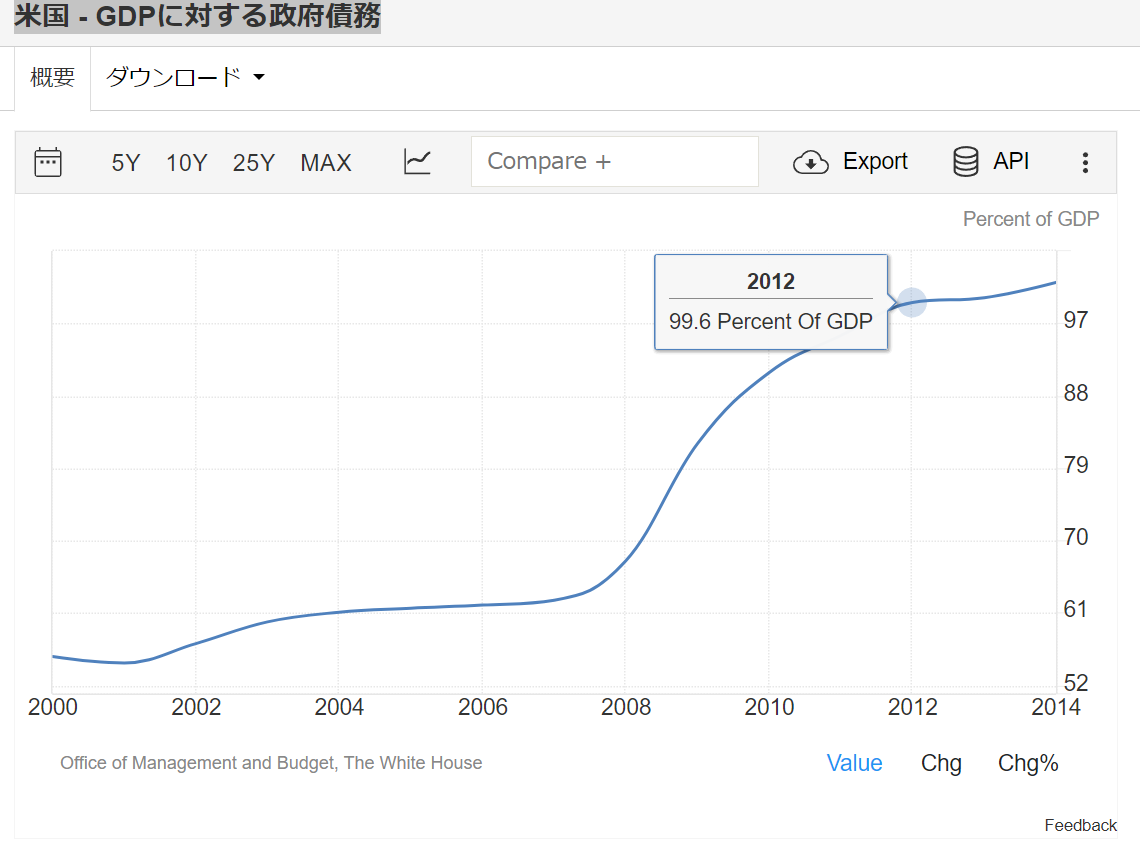Show the MAX time range
The image size is (1140, 845).
click(326, 163)
